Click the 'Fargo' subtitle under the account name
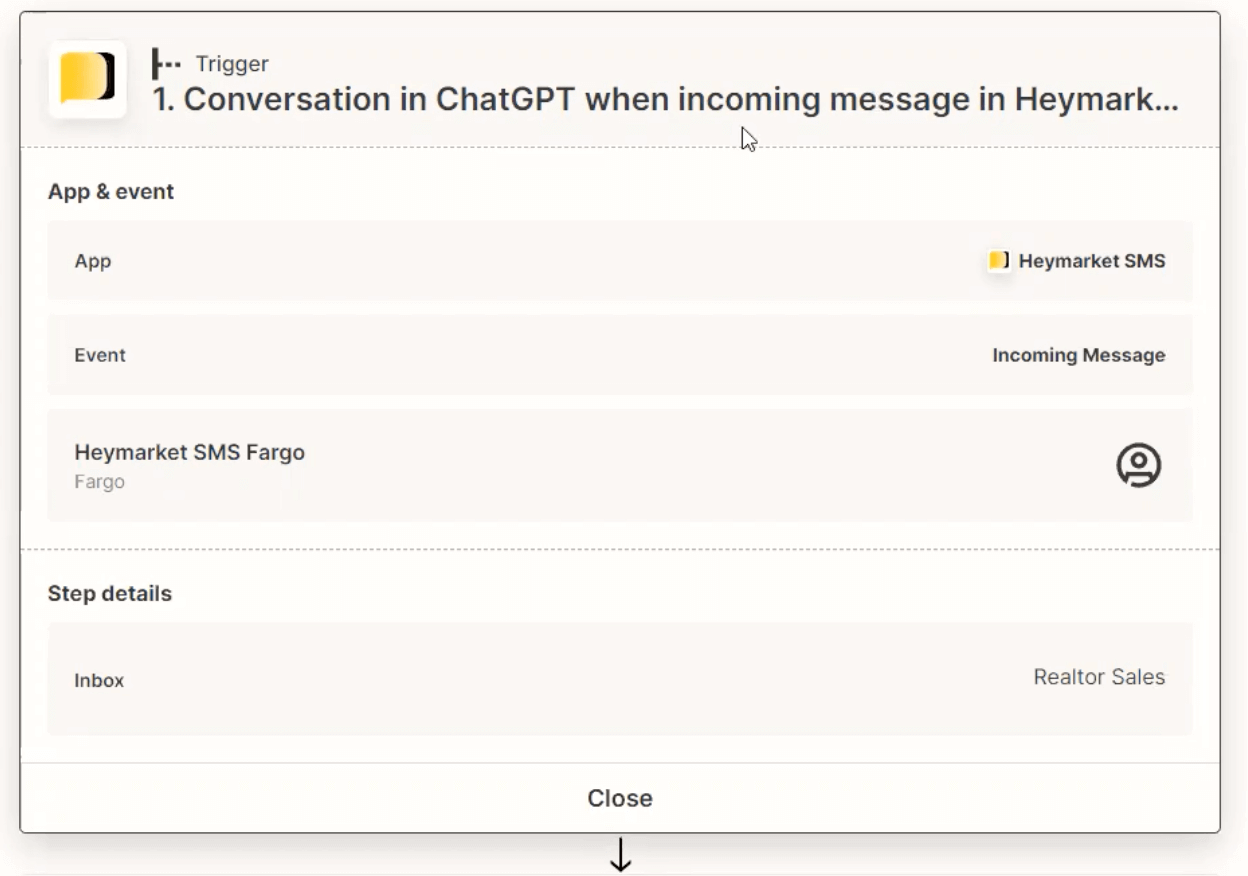 click(x=99, y=482)
